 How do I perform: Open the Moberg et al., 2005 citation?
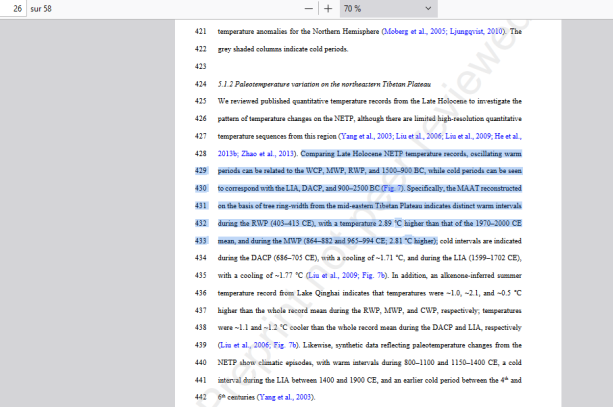pyautogui.click(x=410, y=31)
